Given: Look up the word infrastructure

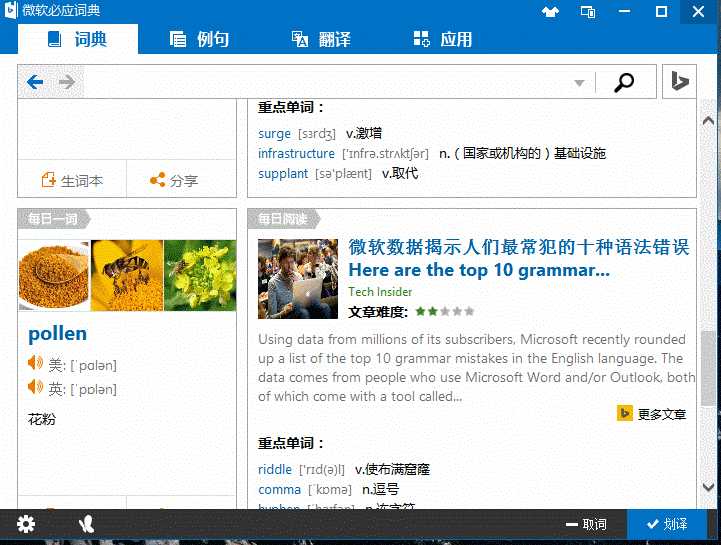Looking at the screenshot, I should (x=297, y=153).
